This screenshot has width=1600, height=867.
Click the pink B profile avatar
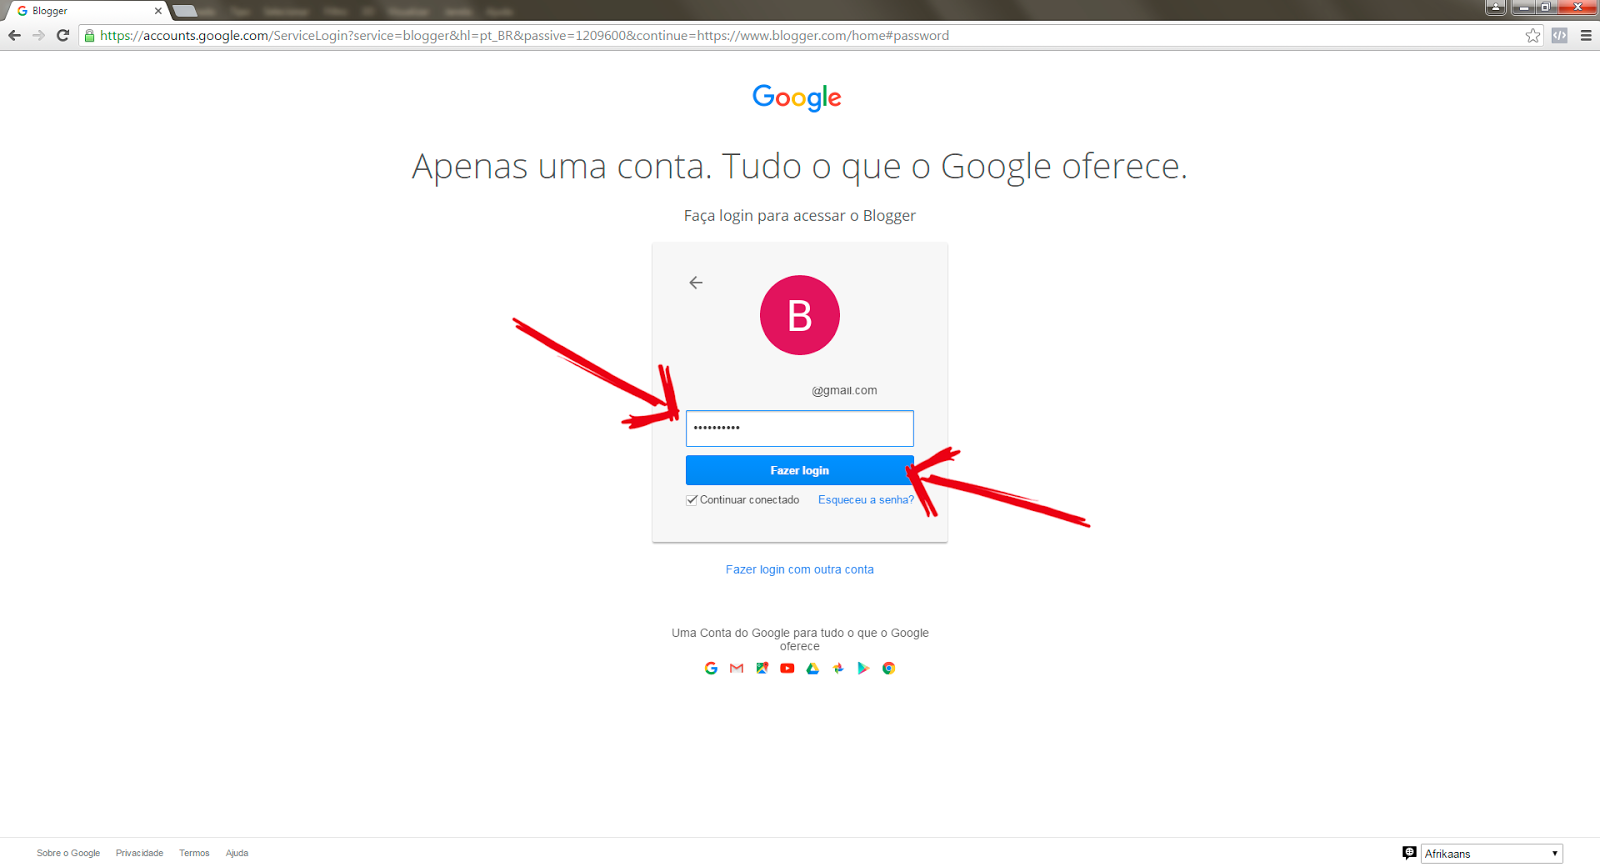coord(800,315)
